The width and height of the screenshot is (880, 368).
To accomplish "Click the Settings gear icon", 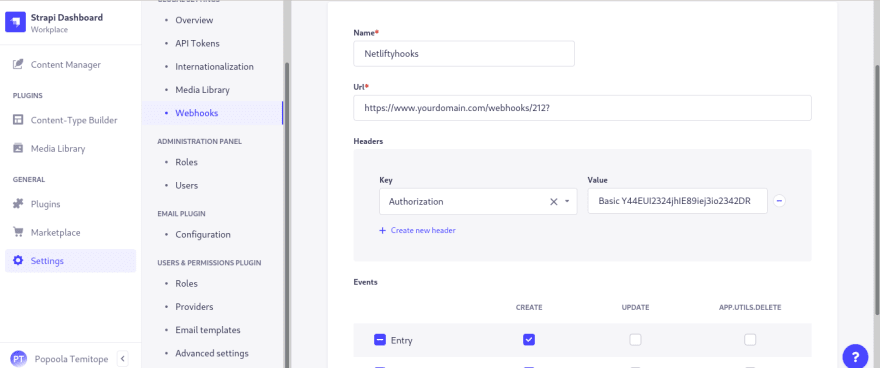I will click(x=18, y=261).
